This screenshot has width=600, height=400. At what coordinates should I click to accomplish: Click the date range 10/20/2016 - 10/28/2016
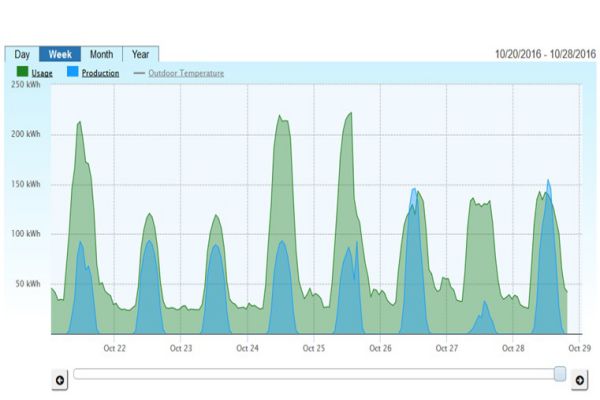pos(545,54)
